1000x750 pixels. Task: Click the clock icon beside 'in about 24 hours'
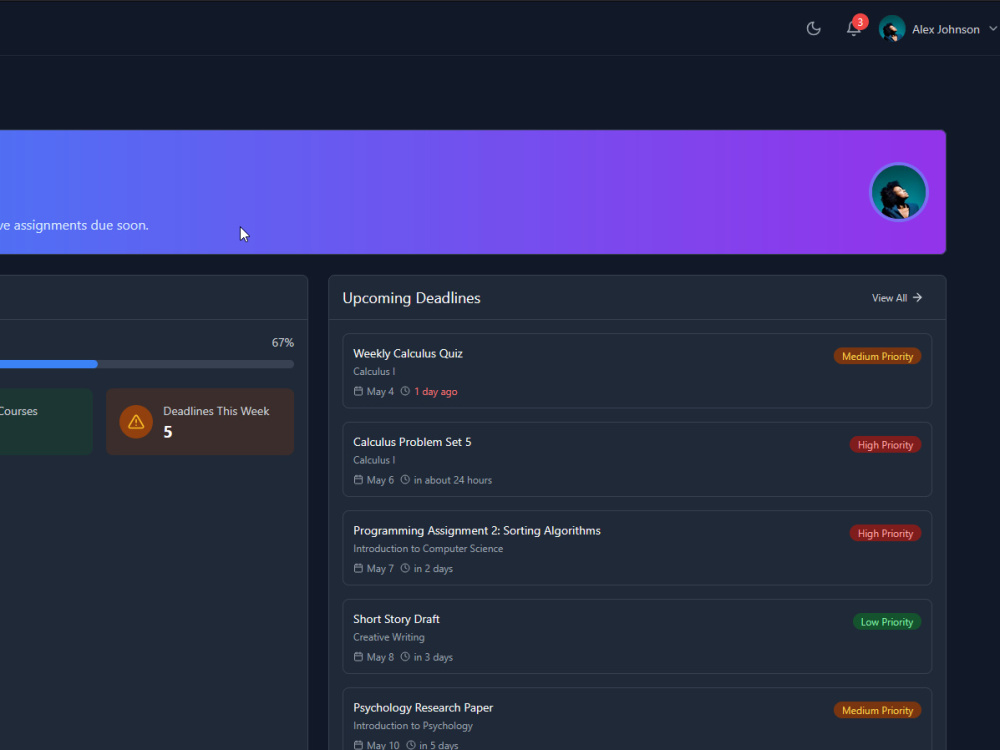pyautogui.click(x=405, y=480)
